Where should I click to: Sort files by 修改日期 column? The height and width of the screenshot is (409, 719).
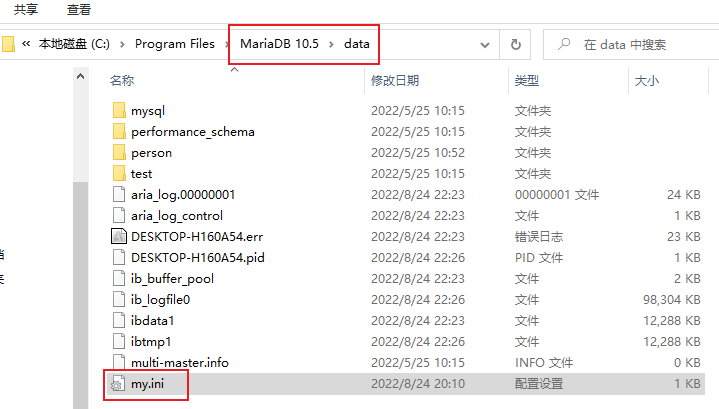[395, 81]
